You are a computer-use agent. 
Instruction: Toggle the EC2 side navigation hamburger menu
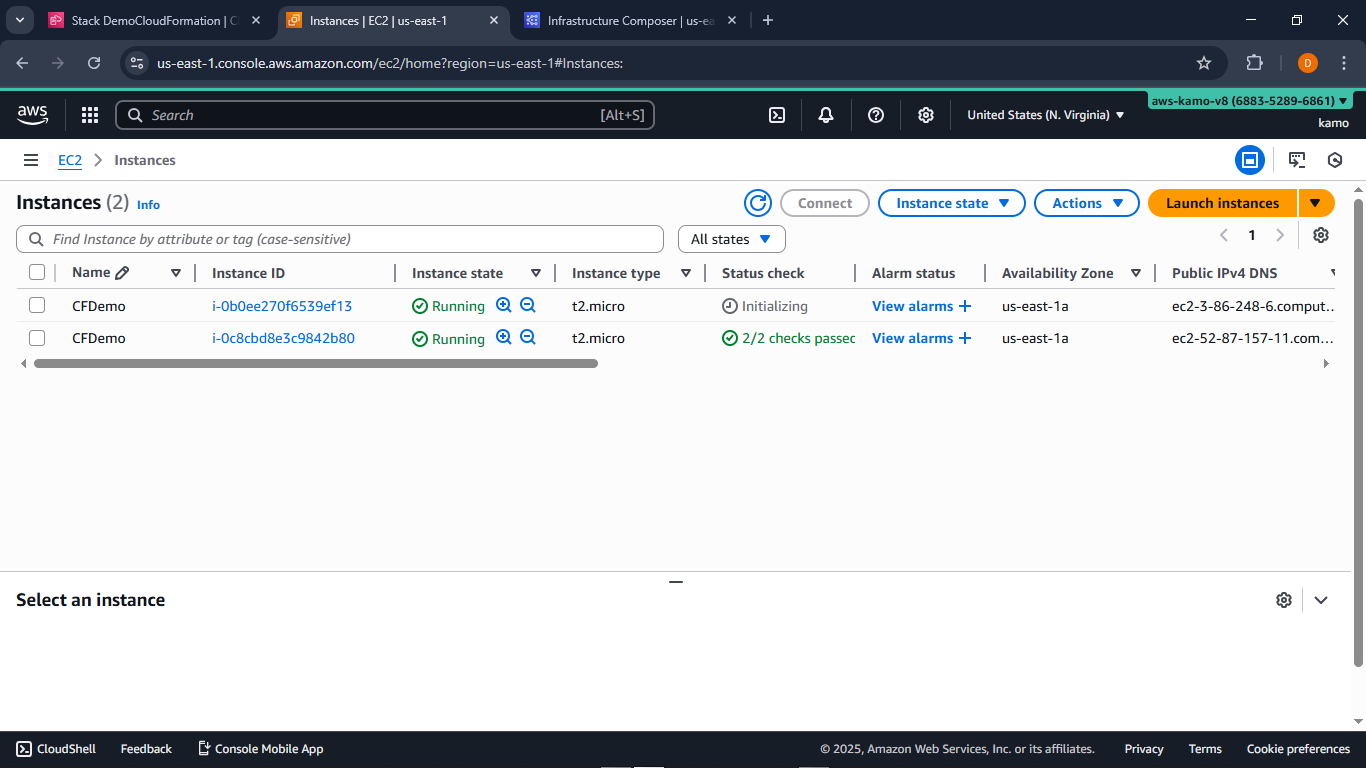[31, 160]
